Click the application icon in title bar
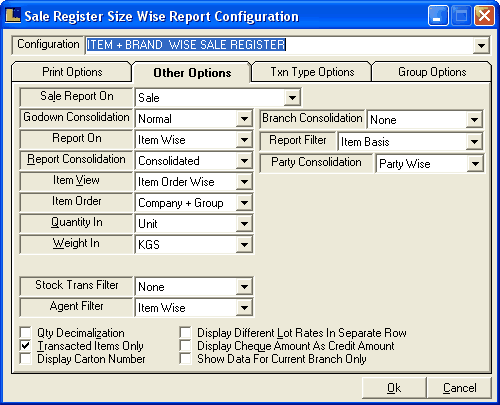The width and height of the screenshot is (500, 405). pyautogui.click(x=13, y=15)
